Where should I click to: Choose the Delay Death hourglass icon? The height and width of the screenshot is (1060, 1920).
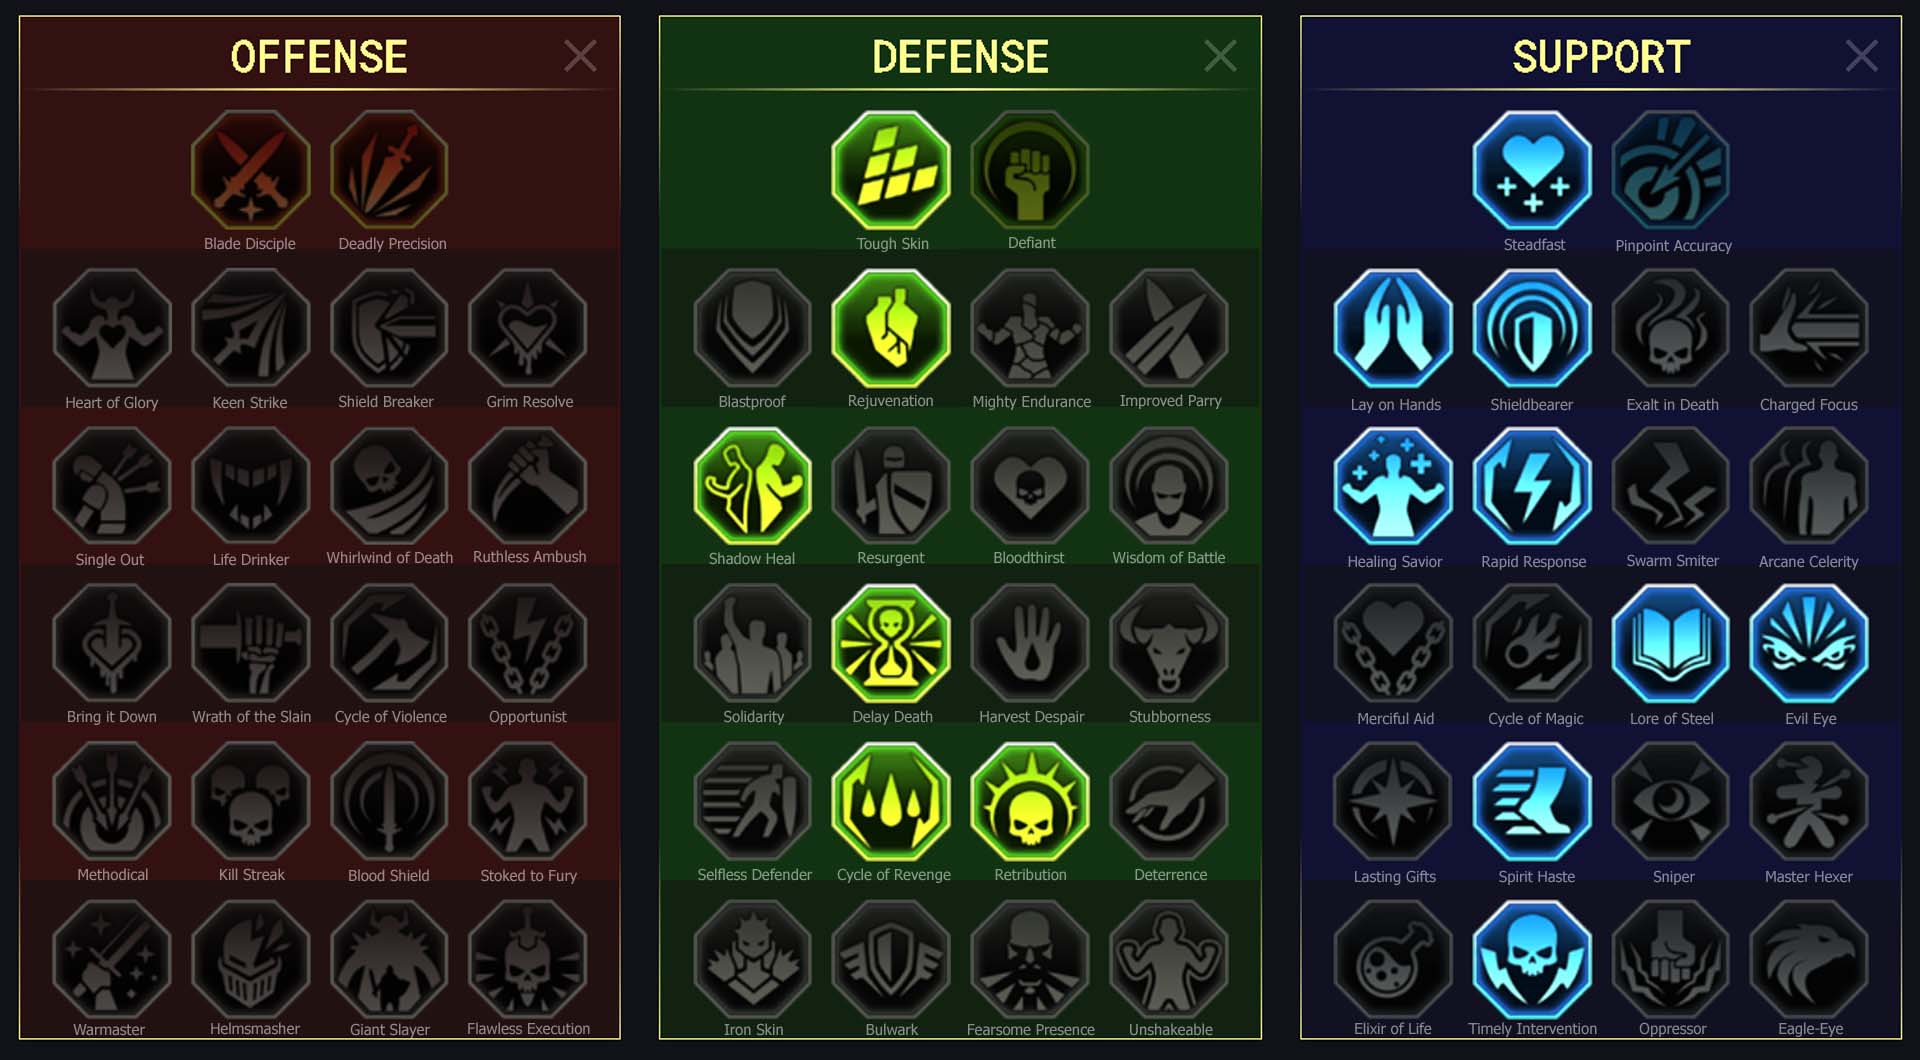pos(891,643)
